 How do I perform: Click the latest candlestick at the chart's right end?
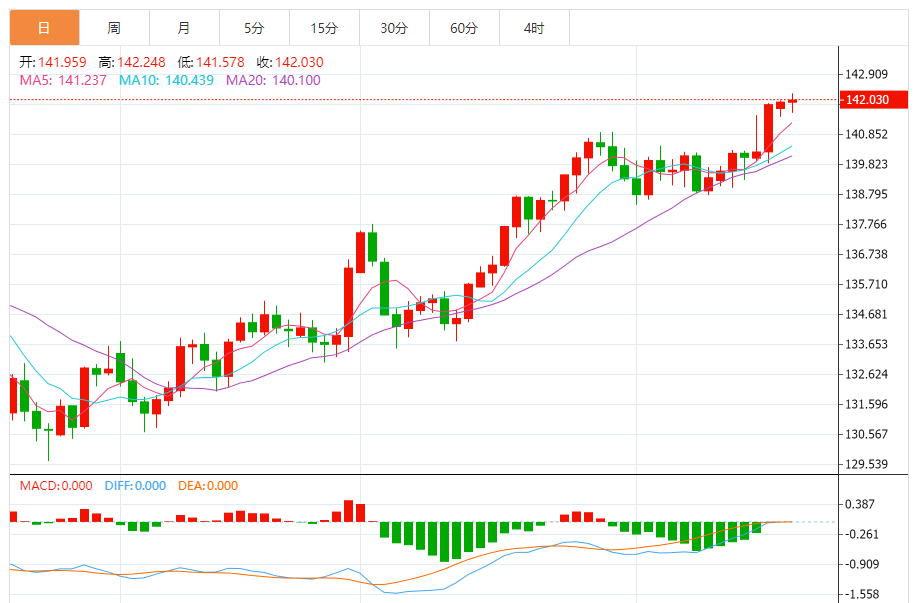792,101
